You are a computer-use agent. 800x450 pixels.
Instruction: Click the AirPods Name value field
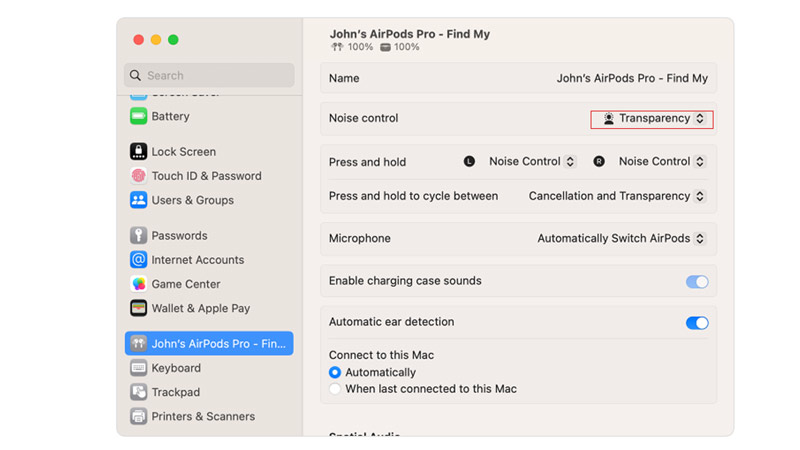click(632, 78)
